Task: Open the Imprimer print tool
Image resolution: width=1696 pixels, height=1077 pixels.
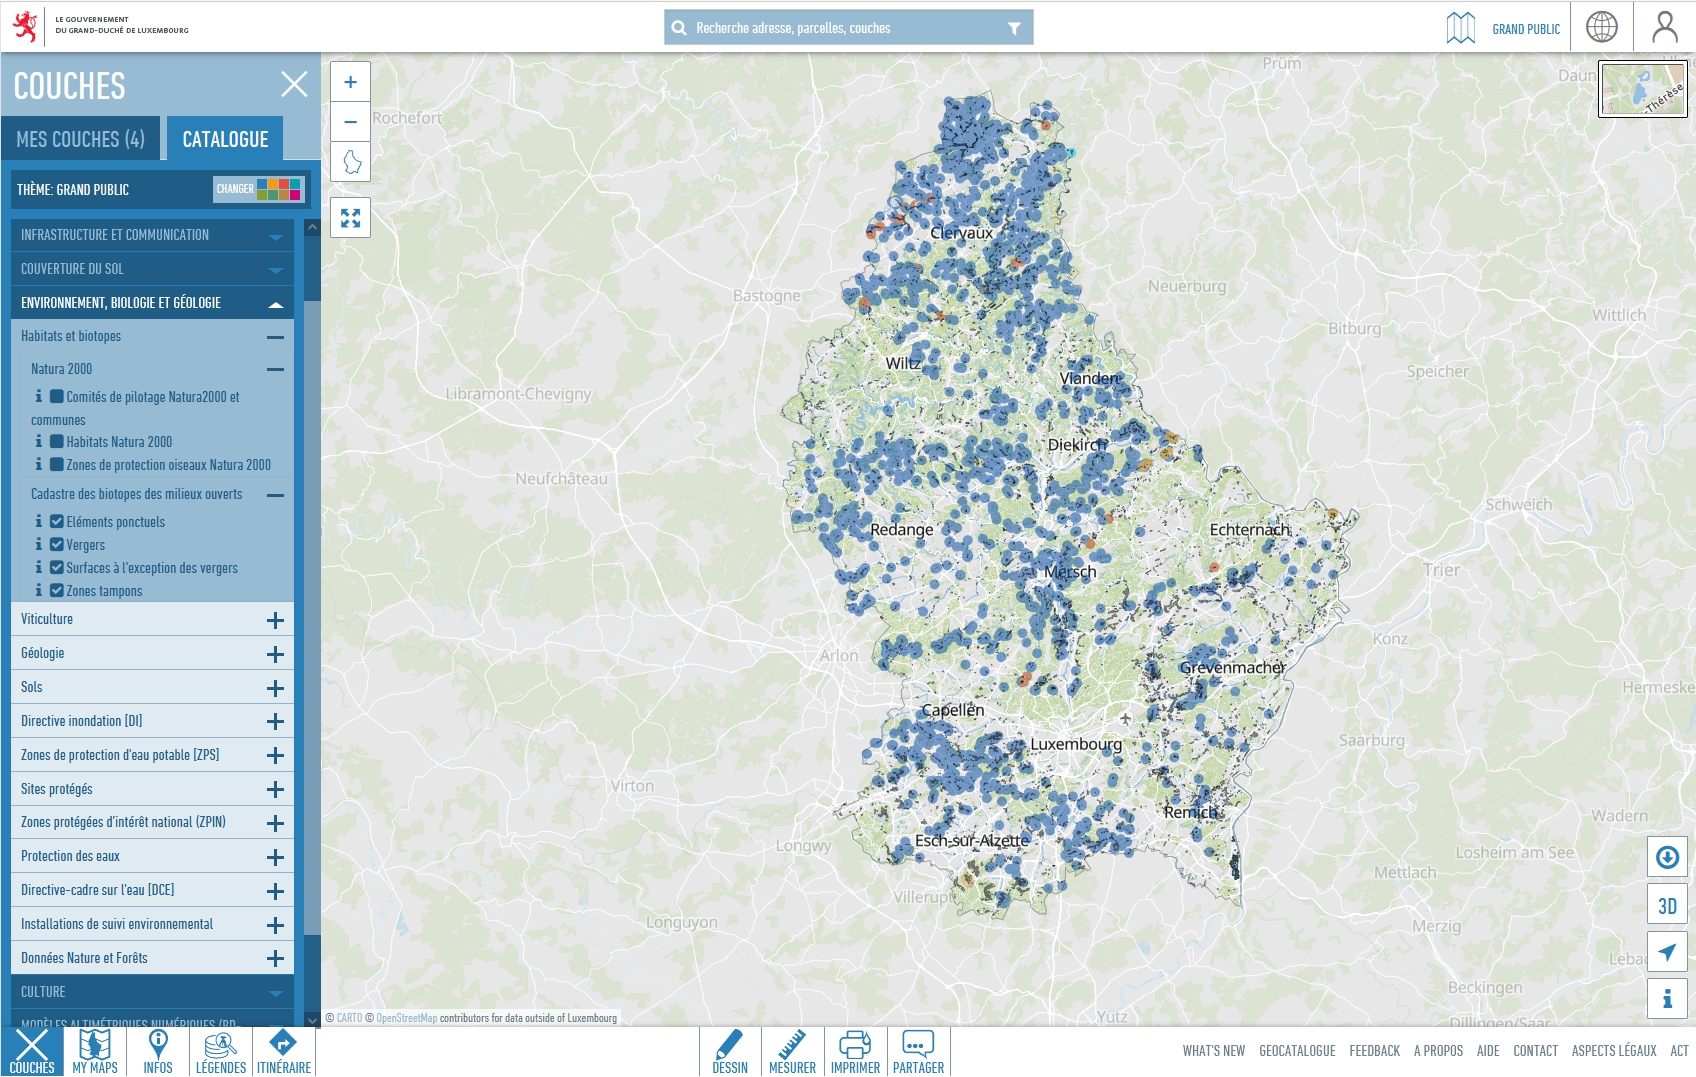Action: click(x=855, y=1052)
